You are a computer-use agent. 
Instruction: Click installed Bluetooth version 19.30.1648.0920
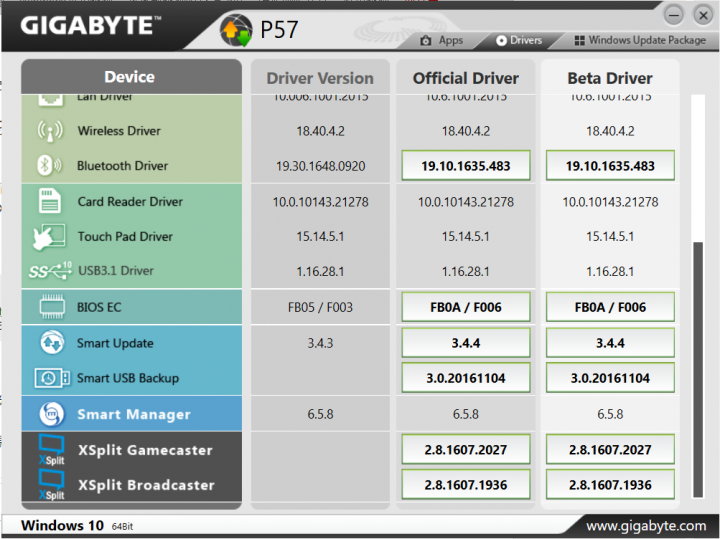321,166
